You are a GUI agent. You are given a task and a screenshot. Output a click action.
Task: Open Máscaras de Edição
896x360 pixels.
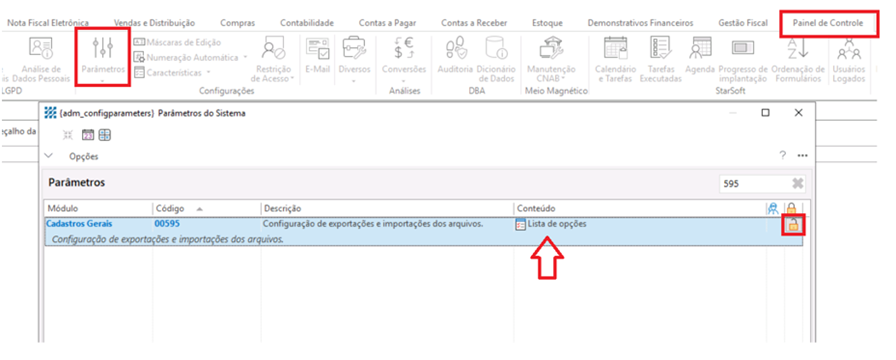coord(177,42)
